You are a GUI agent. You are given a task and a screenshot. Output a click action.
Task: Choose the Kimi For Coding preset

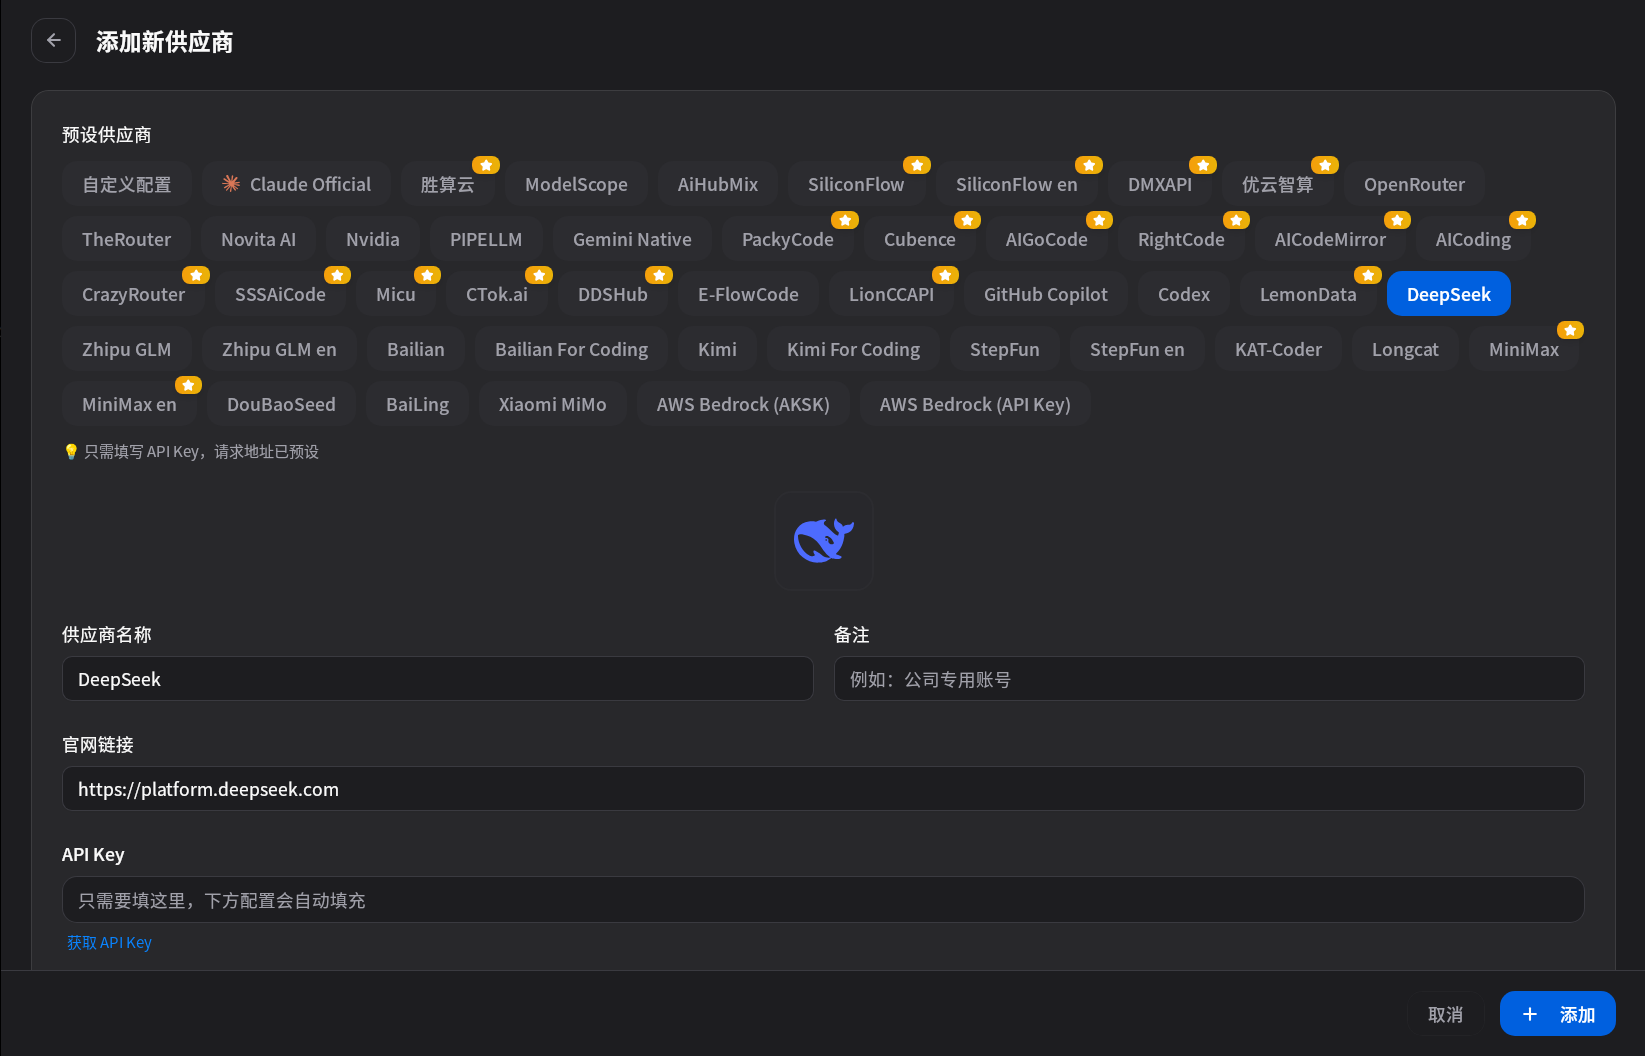pyautogui.click(x=853, y=349)
